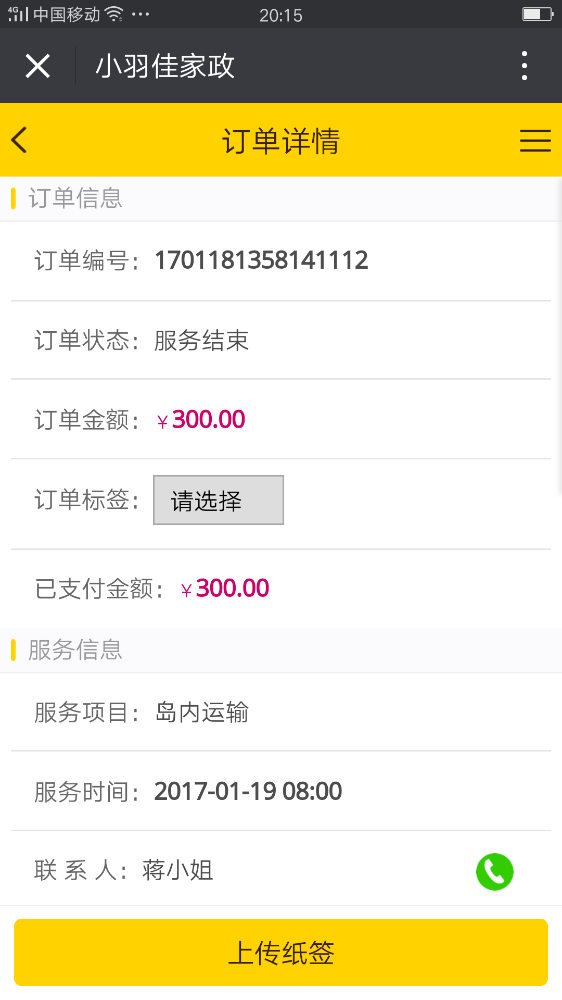The height and width of the screenshot is (1000, 562).
Task: Tap the Wi-Fi status bar icon
Action: [x=114, y=14]
